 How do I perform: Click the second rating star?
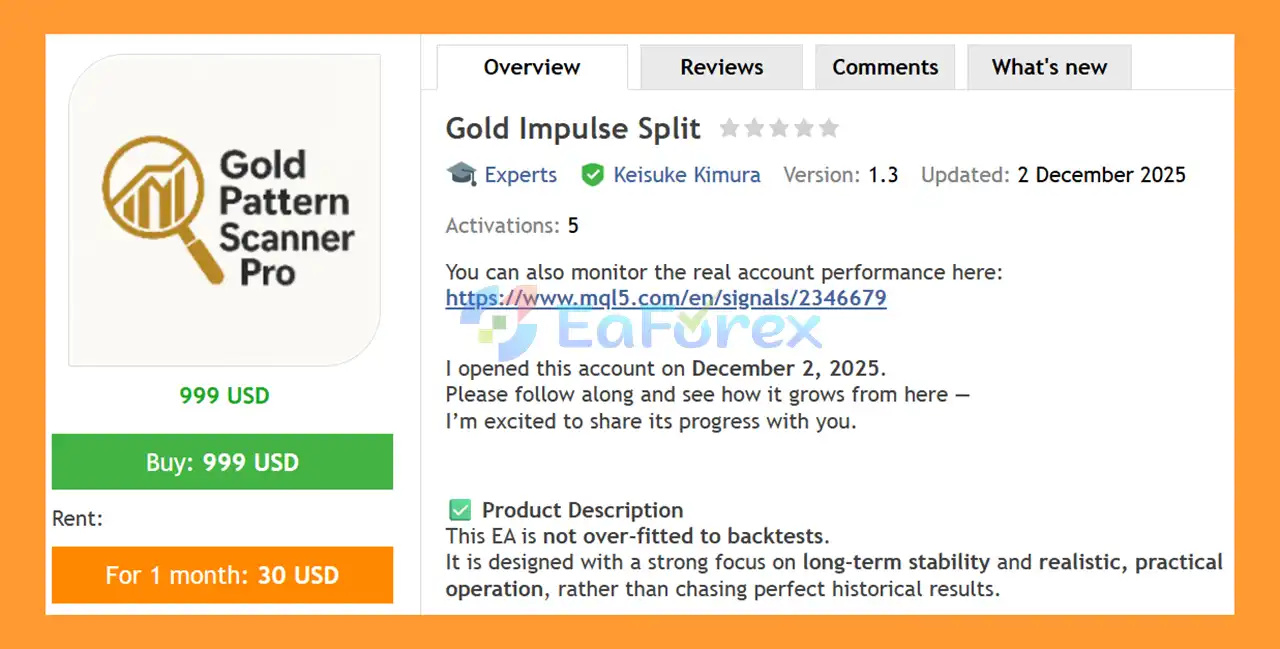click(x=754, y=128)
